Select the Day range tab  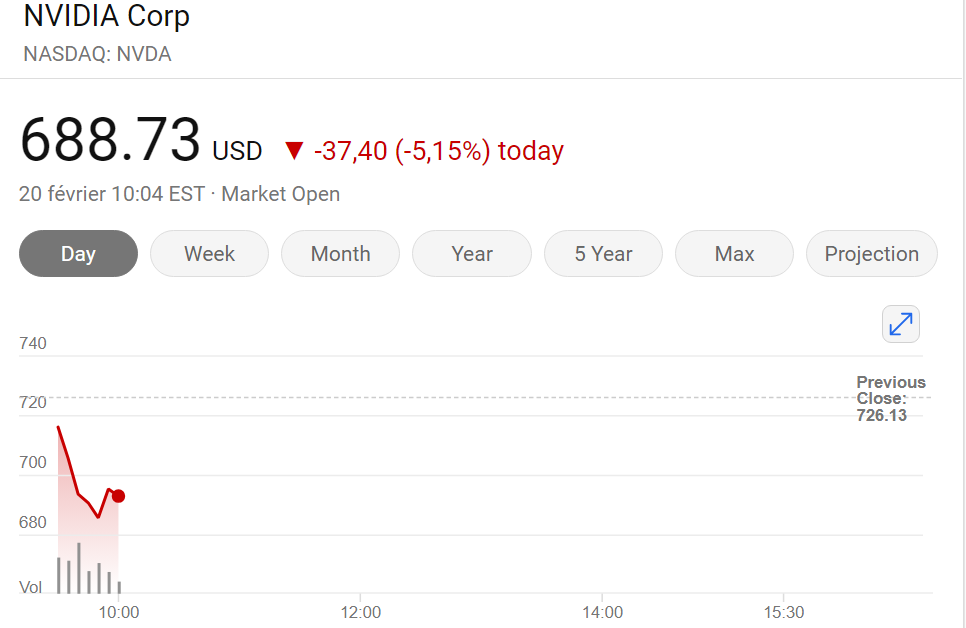click(x=78, y=254)
